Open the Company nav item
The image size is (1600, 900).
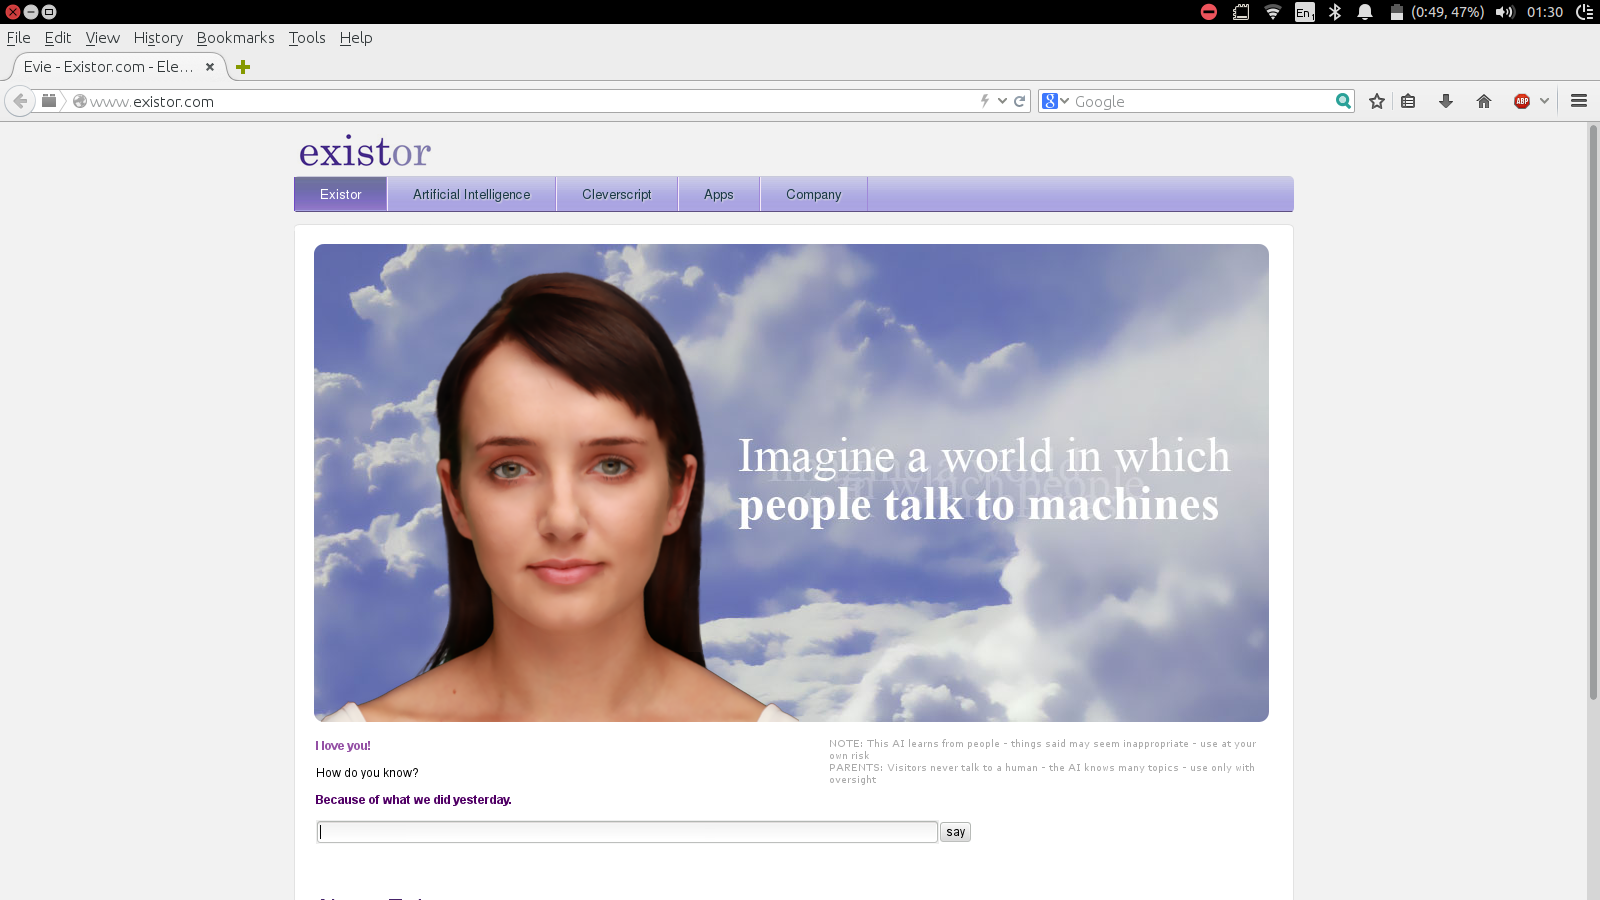click(813, 194)
